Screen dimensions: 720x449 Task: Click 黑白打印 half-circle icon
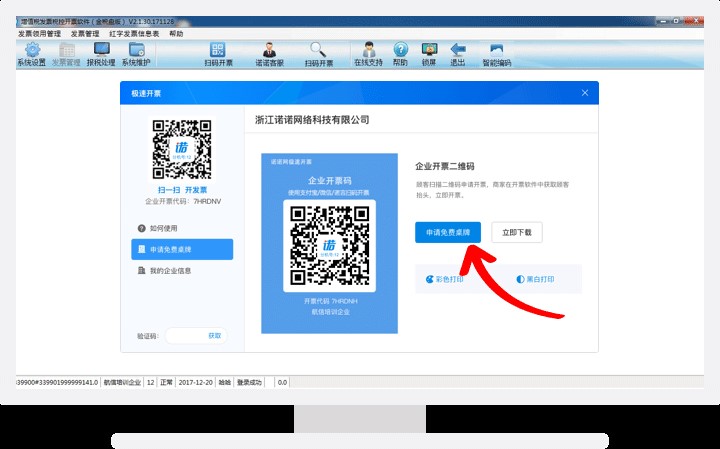pyautogui.click(x=520, y=279)
